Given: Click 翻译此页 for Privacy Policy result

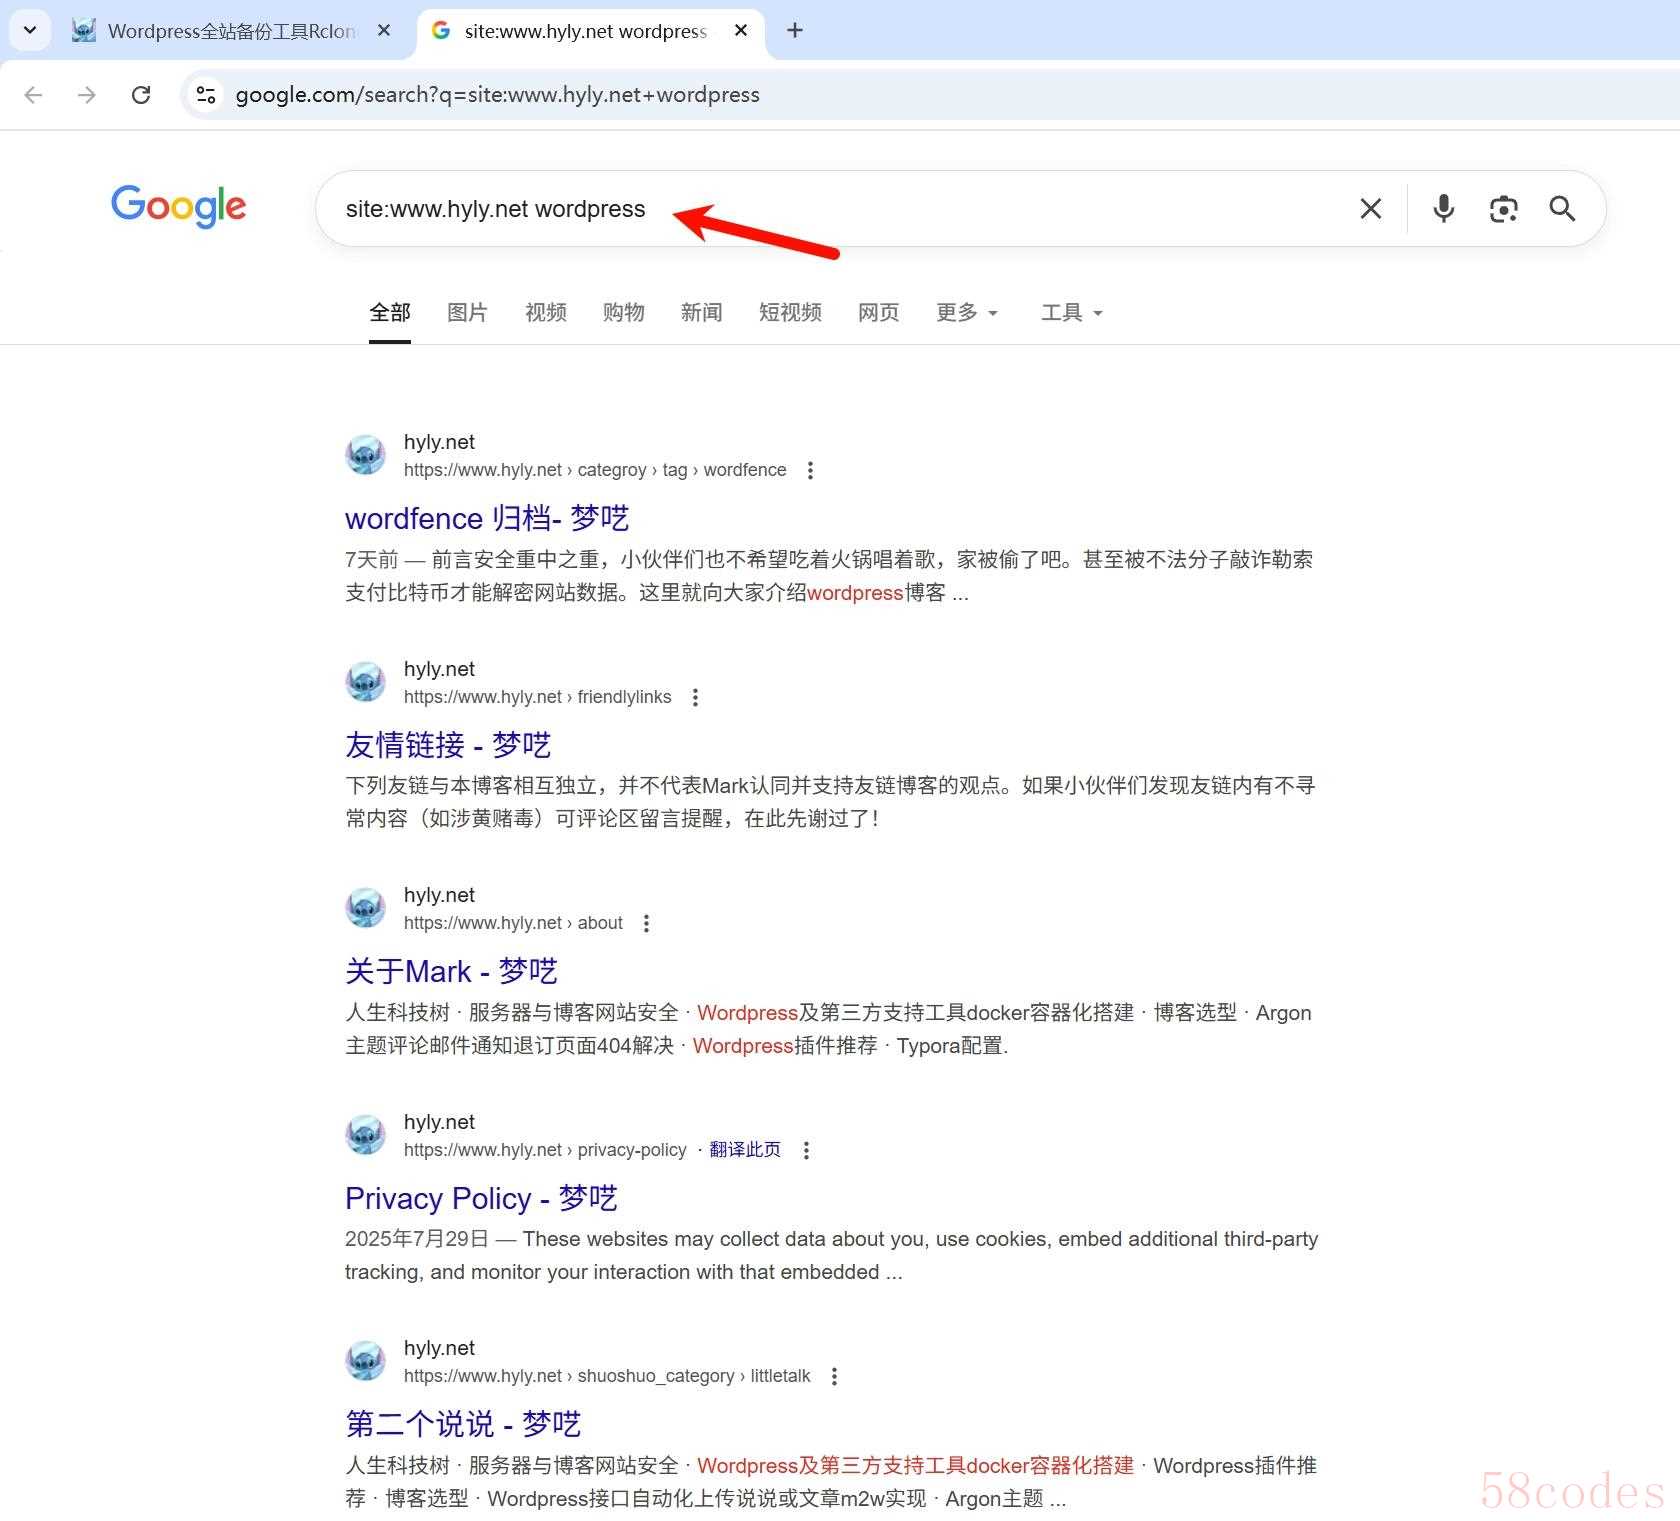Looking at the screenshot, I should [x=745, y=1150].
